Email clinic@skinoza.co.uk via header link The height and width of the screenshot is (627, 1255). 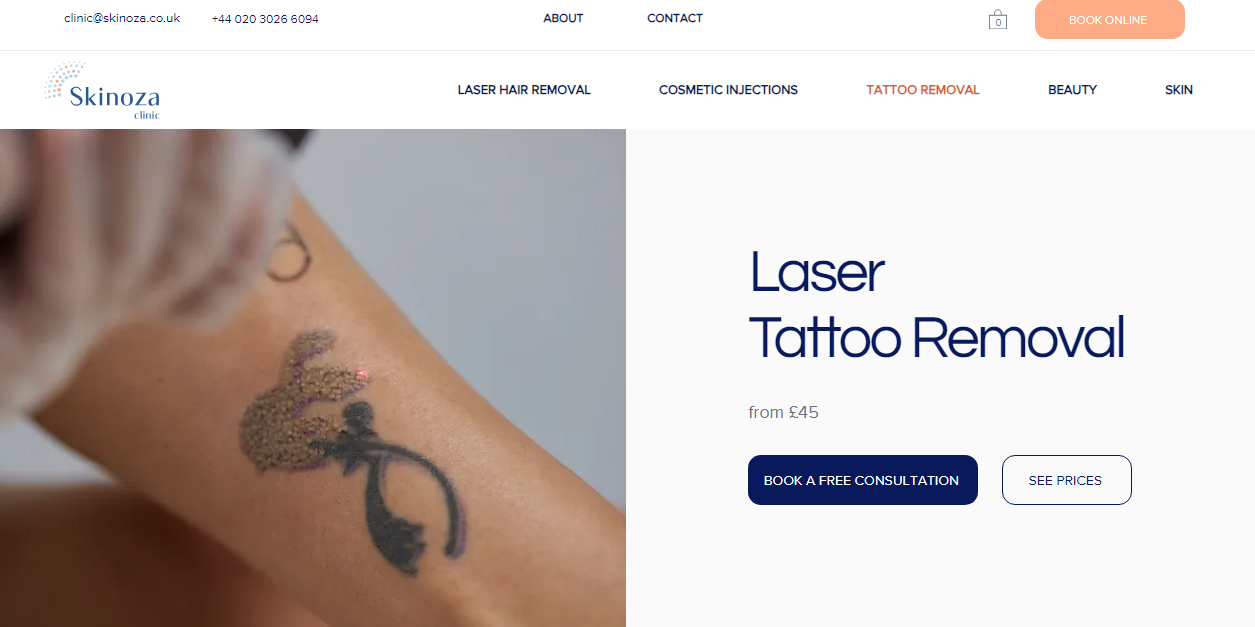click(122, 18)
